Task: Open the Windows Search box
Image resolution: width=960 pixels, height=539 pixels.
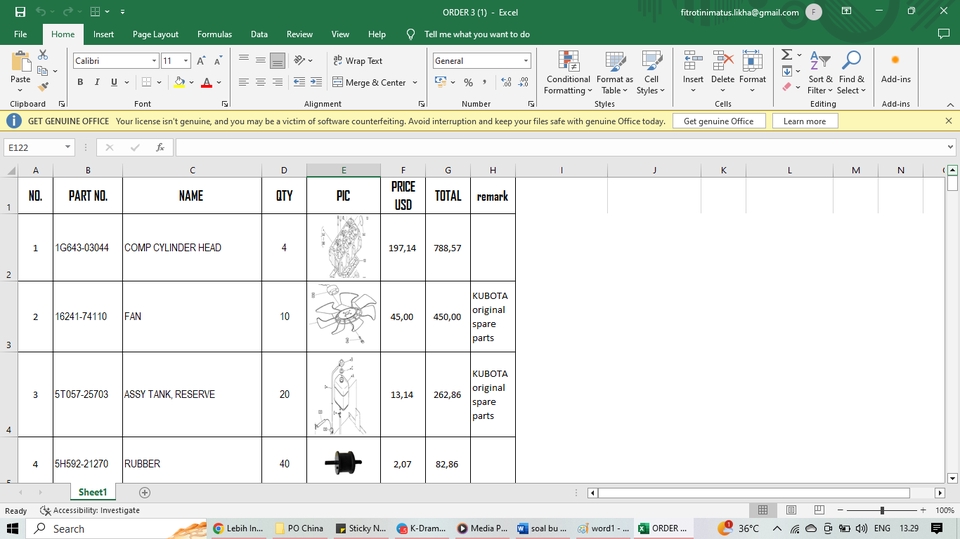Action: [x=118, y=529]
